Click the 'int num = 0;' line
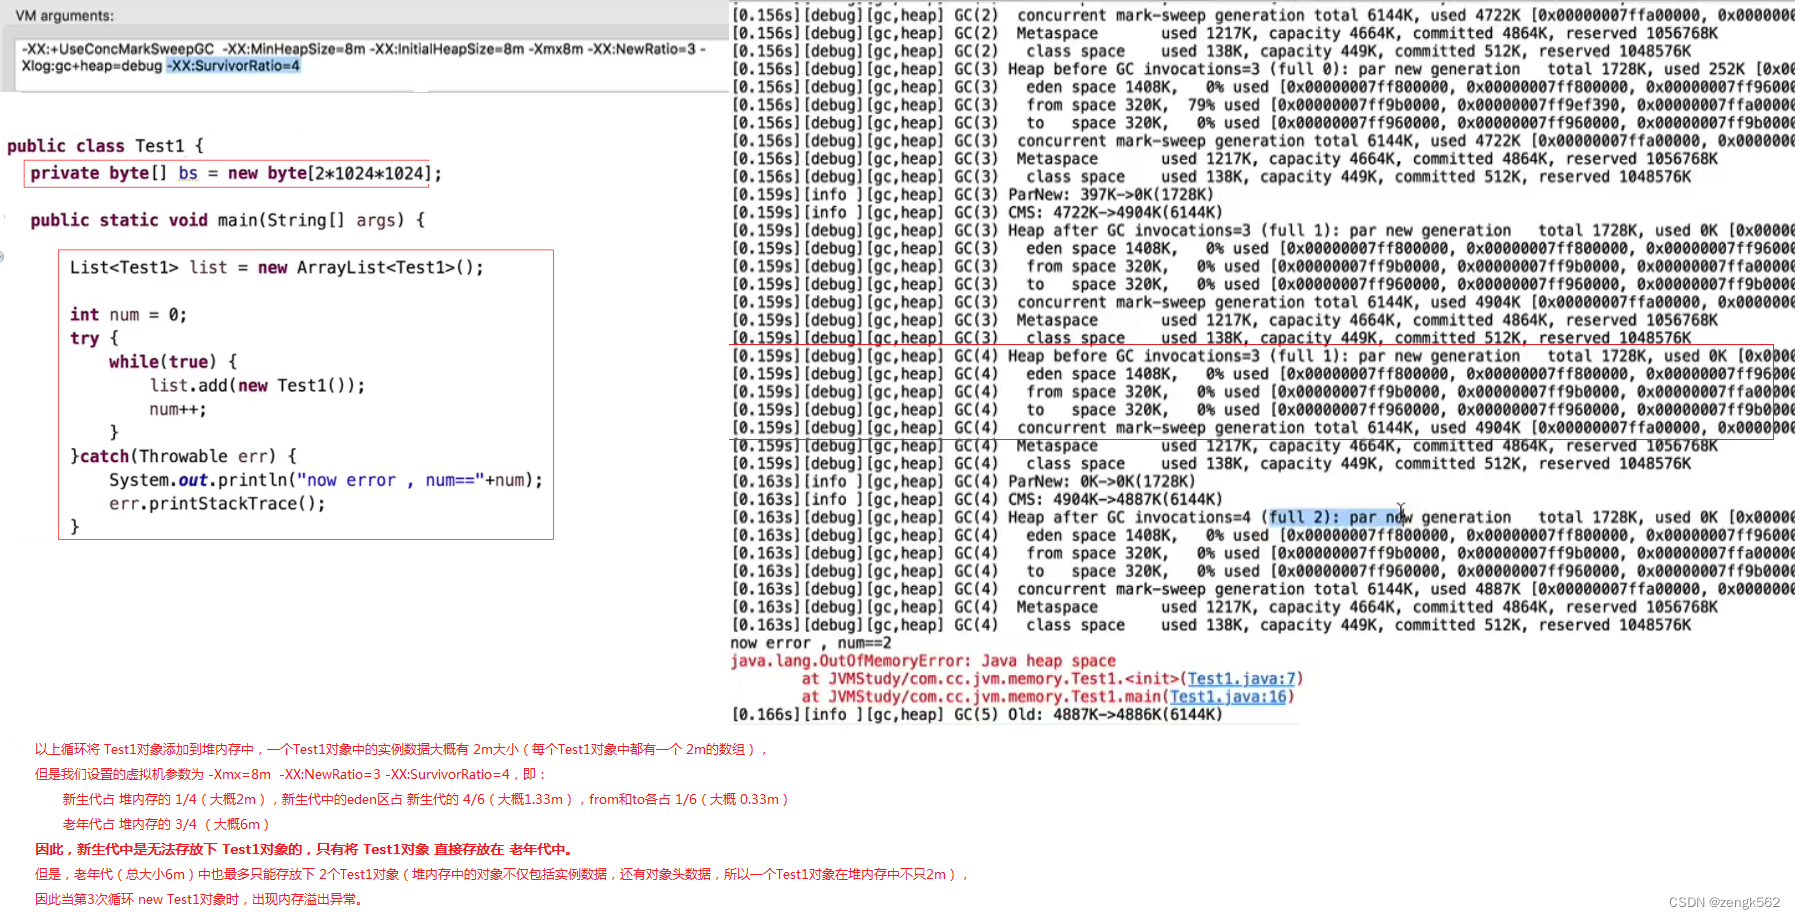The image size is (1795, 919). (128, 315)
